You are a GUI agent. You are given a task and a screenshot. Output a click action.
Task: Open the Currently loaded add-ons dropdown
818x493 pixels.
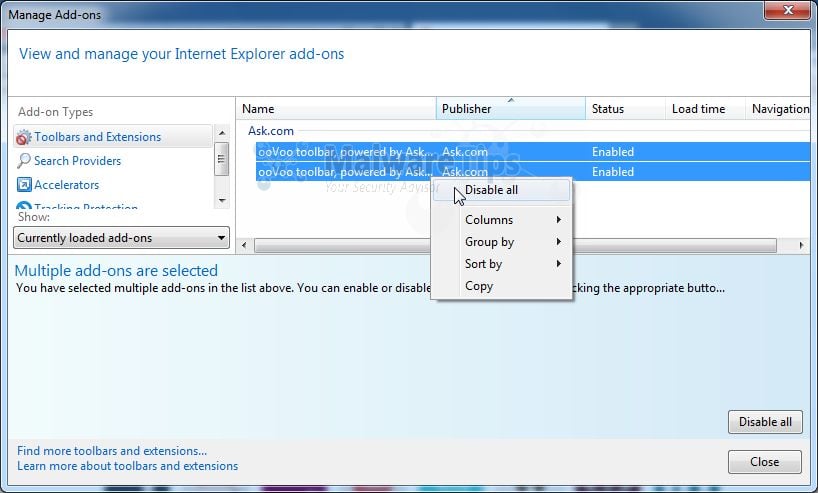(121, 238)
